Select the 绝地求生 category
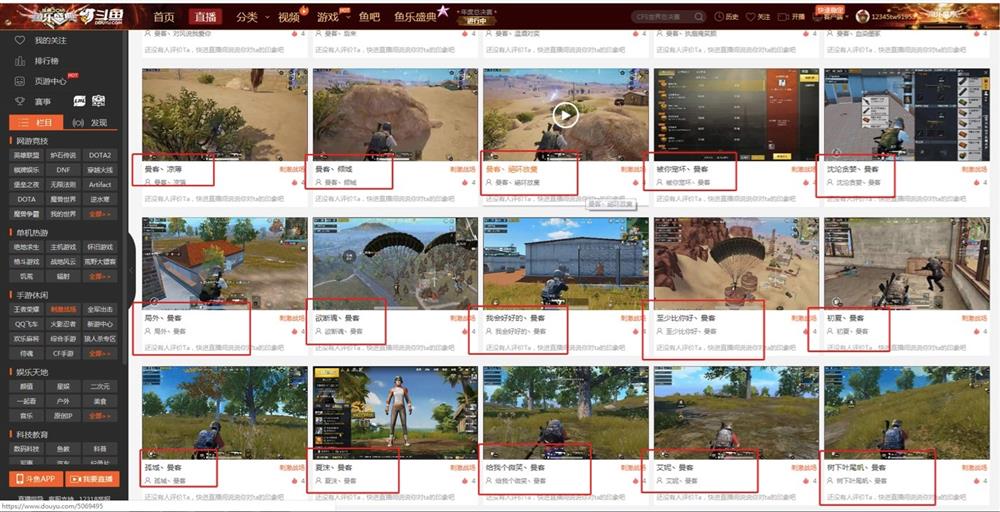 tap(27, 247)
